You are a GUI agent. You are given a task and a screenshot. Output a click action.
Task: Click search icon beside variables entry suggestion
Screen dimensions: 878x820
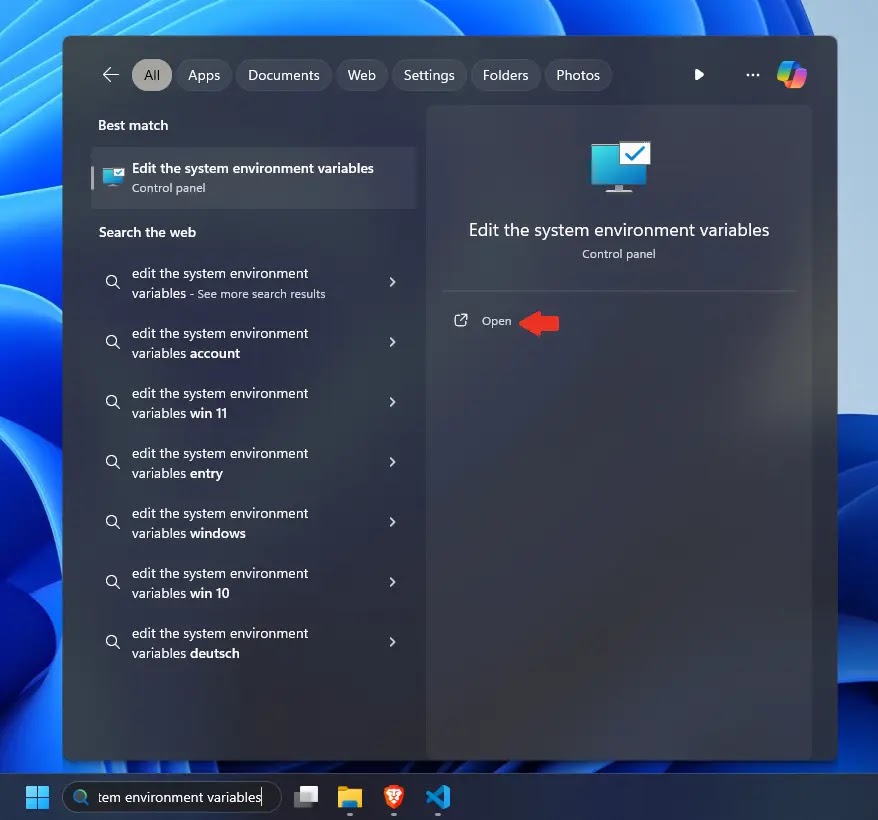[113, 462]
